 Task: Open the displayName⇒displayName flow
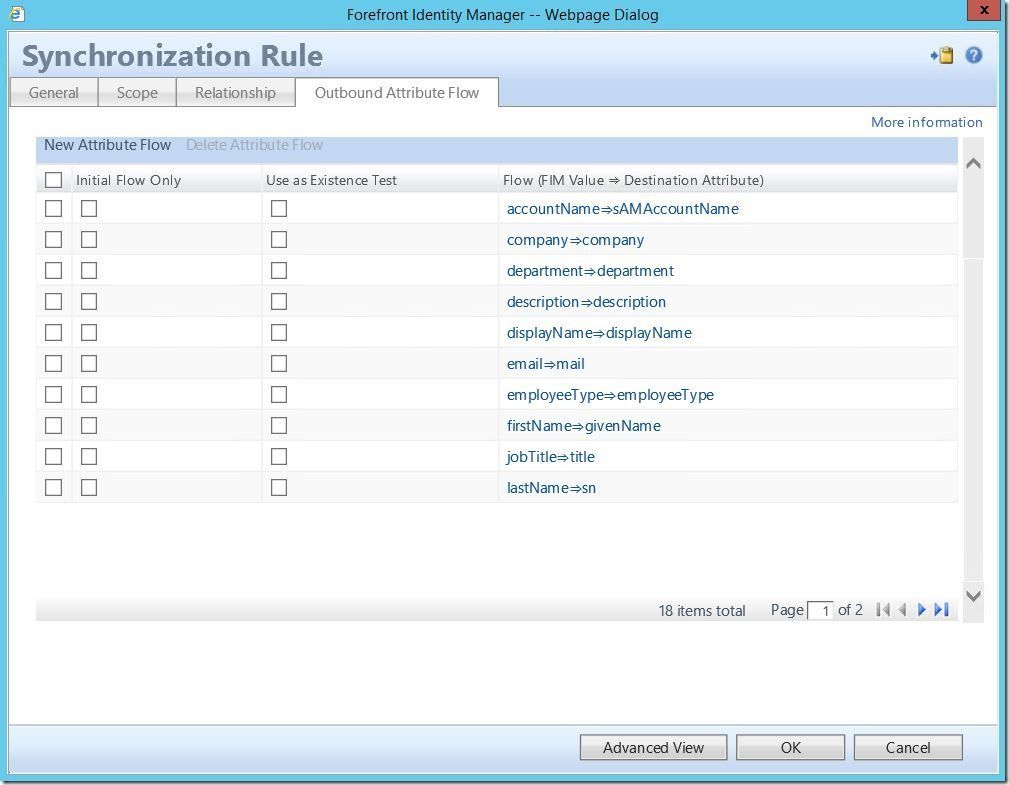599,333
